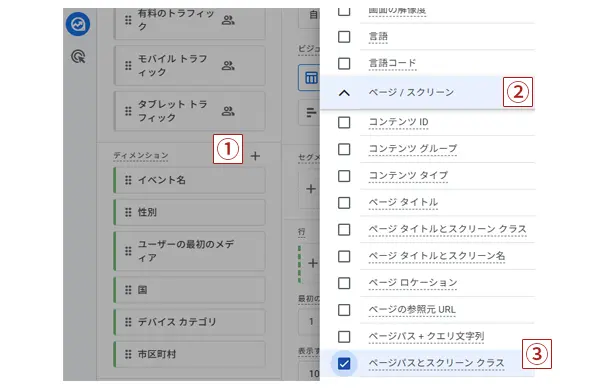Click the ディメンション section label
The image size is (600, 388).
(x=141, y=155)
